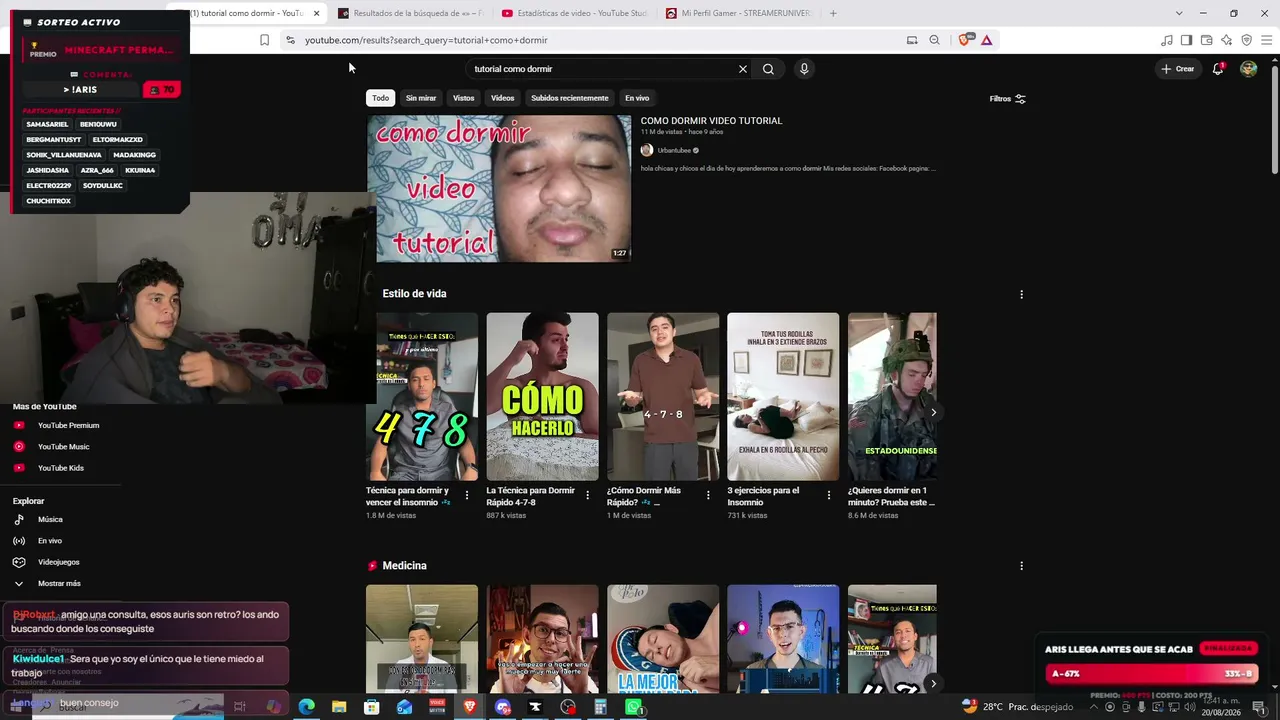
Task: Open options for ¿Cómo Dormir Más Rápido? short
Action: tap(708, 495)
